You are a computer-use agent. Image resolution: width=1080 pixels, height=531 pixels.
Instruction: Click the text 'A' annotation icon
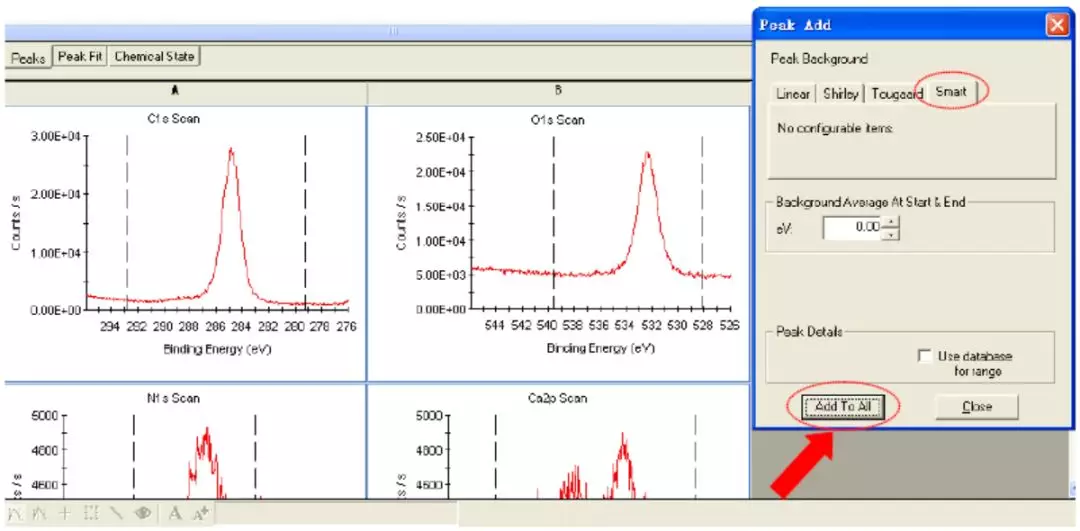174,513
